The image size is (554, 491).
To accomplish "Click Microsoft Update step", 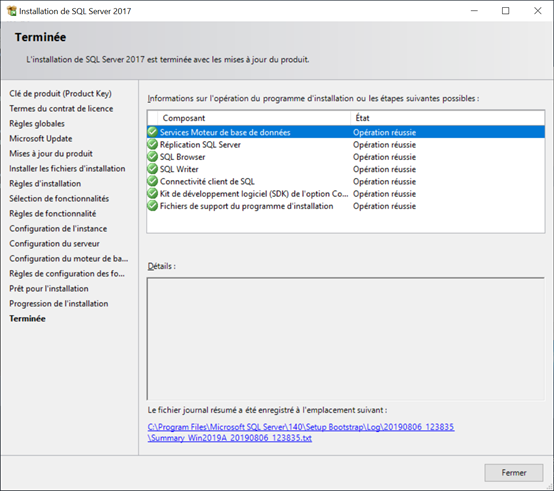I will click(41, 138).
